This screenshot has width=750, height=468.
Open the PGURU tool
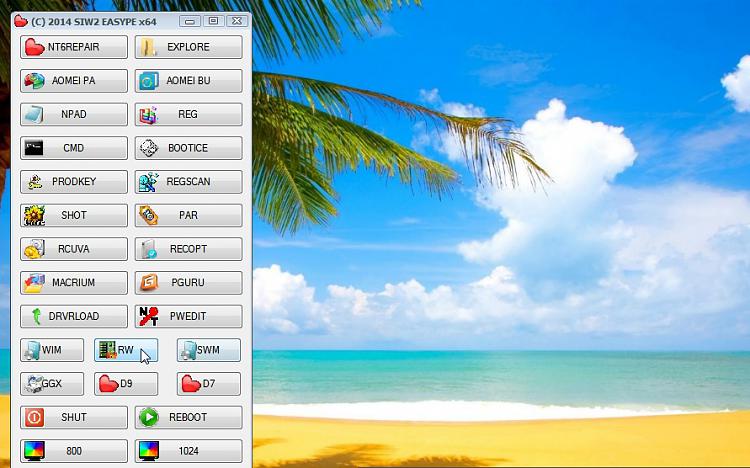tap(188, 283)
